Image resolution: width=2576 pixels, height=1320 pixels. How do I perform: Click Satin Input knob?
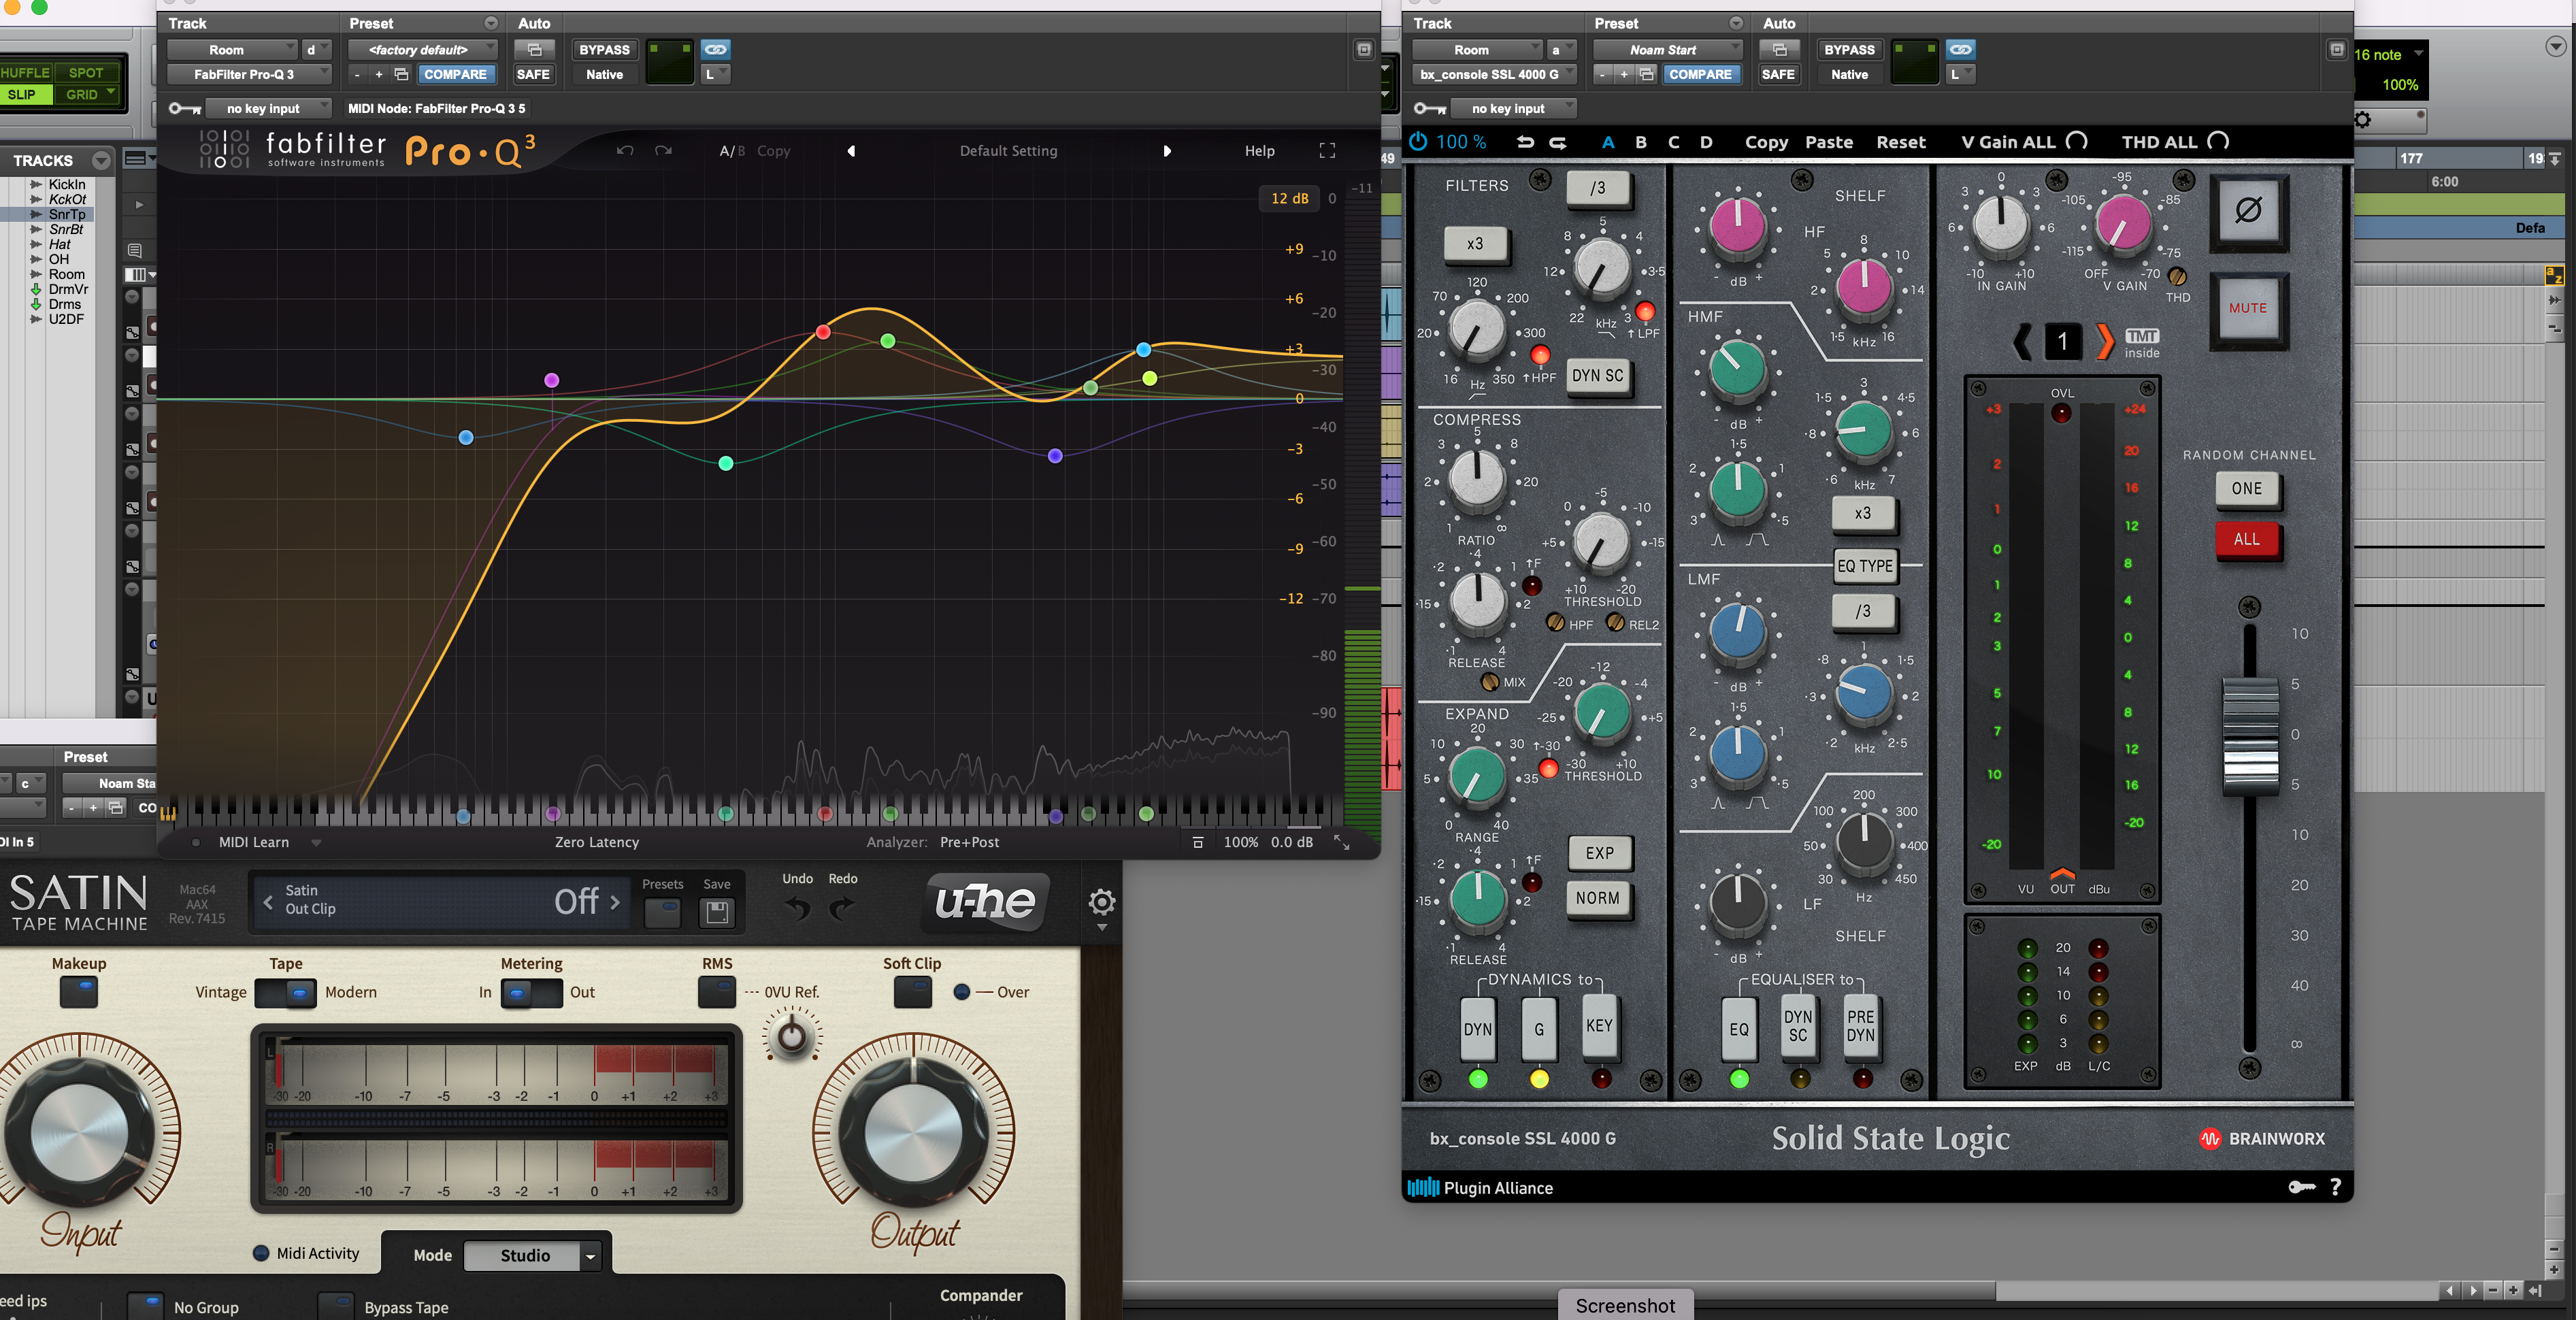pyautogui.click(x=80, y=1132)
